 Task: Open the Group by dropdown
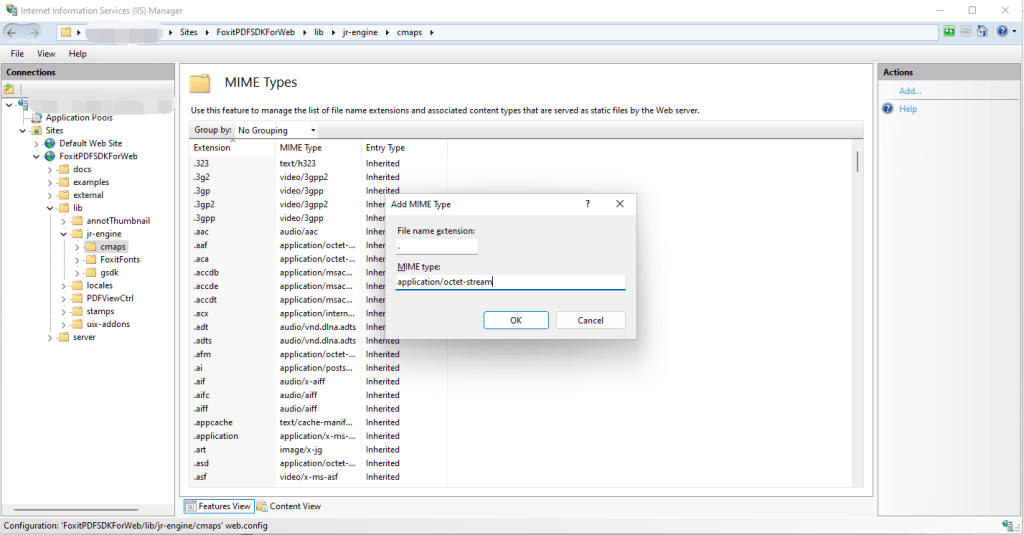tap(276, 130)
